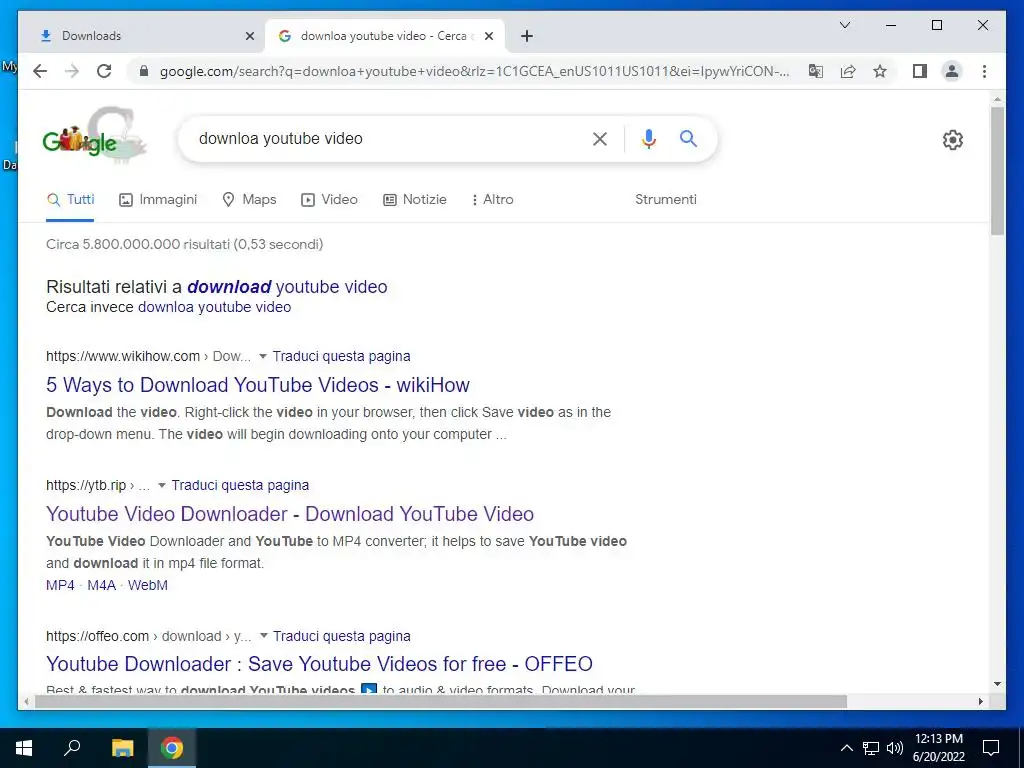Viewport: 1024px width, 768px height.
Task: Open the notification center
Action: point(991,748)
